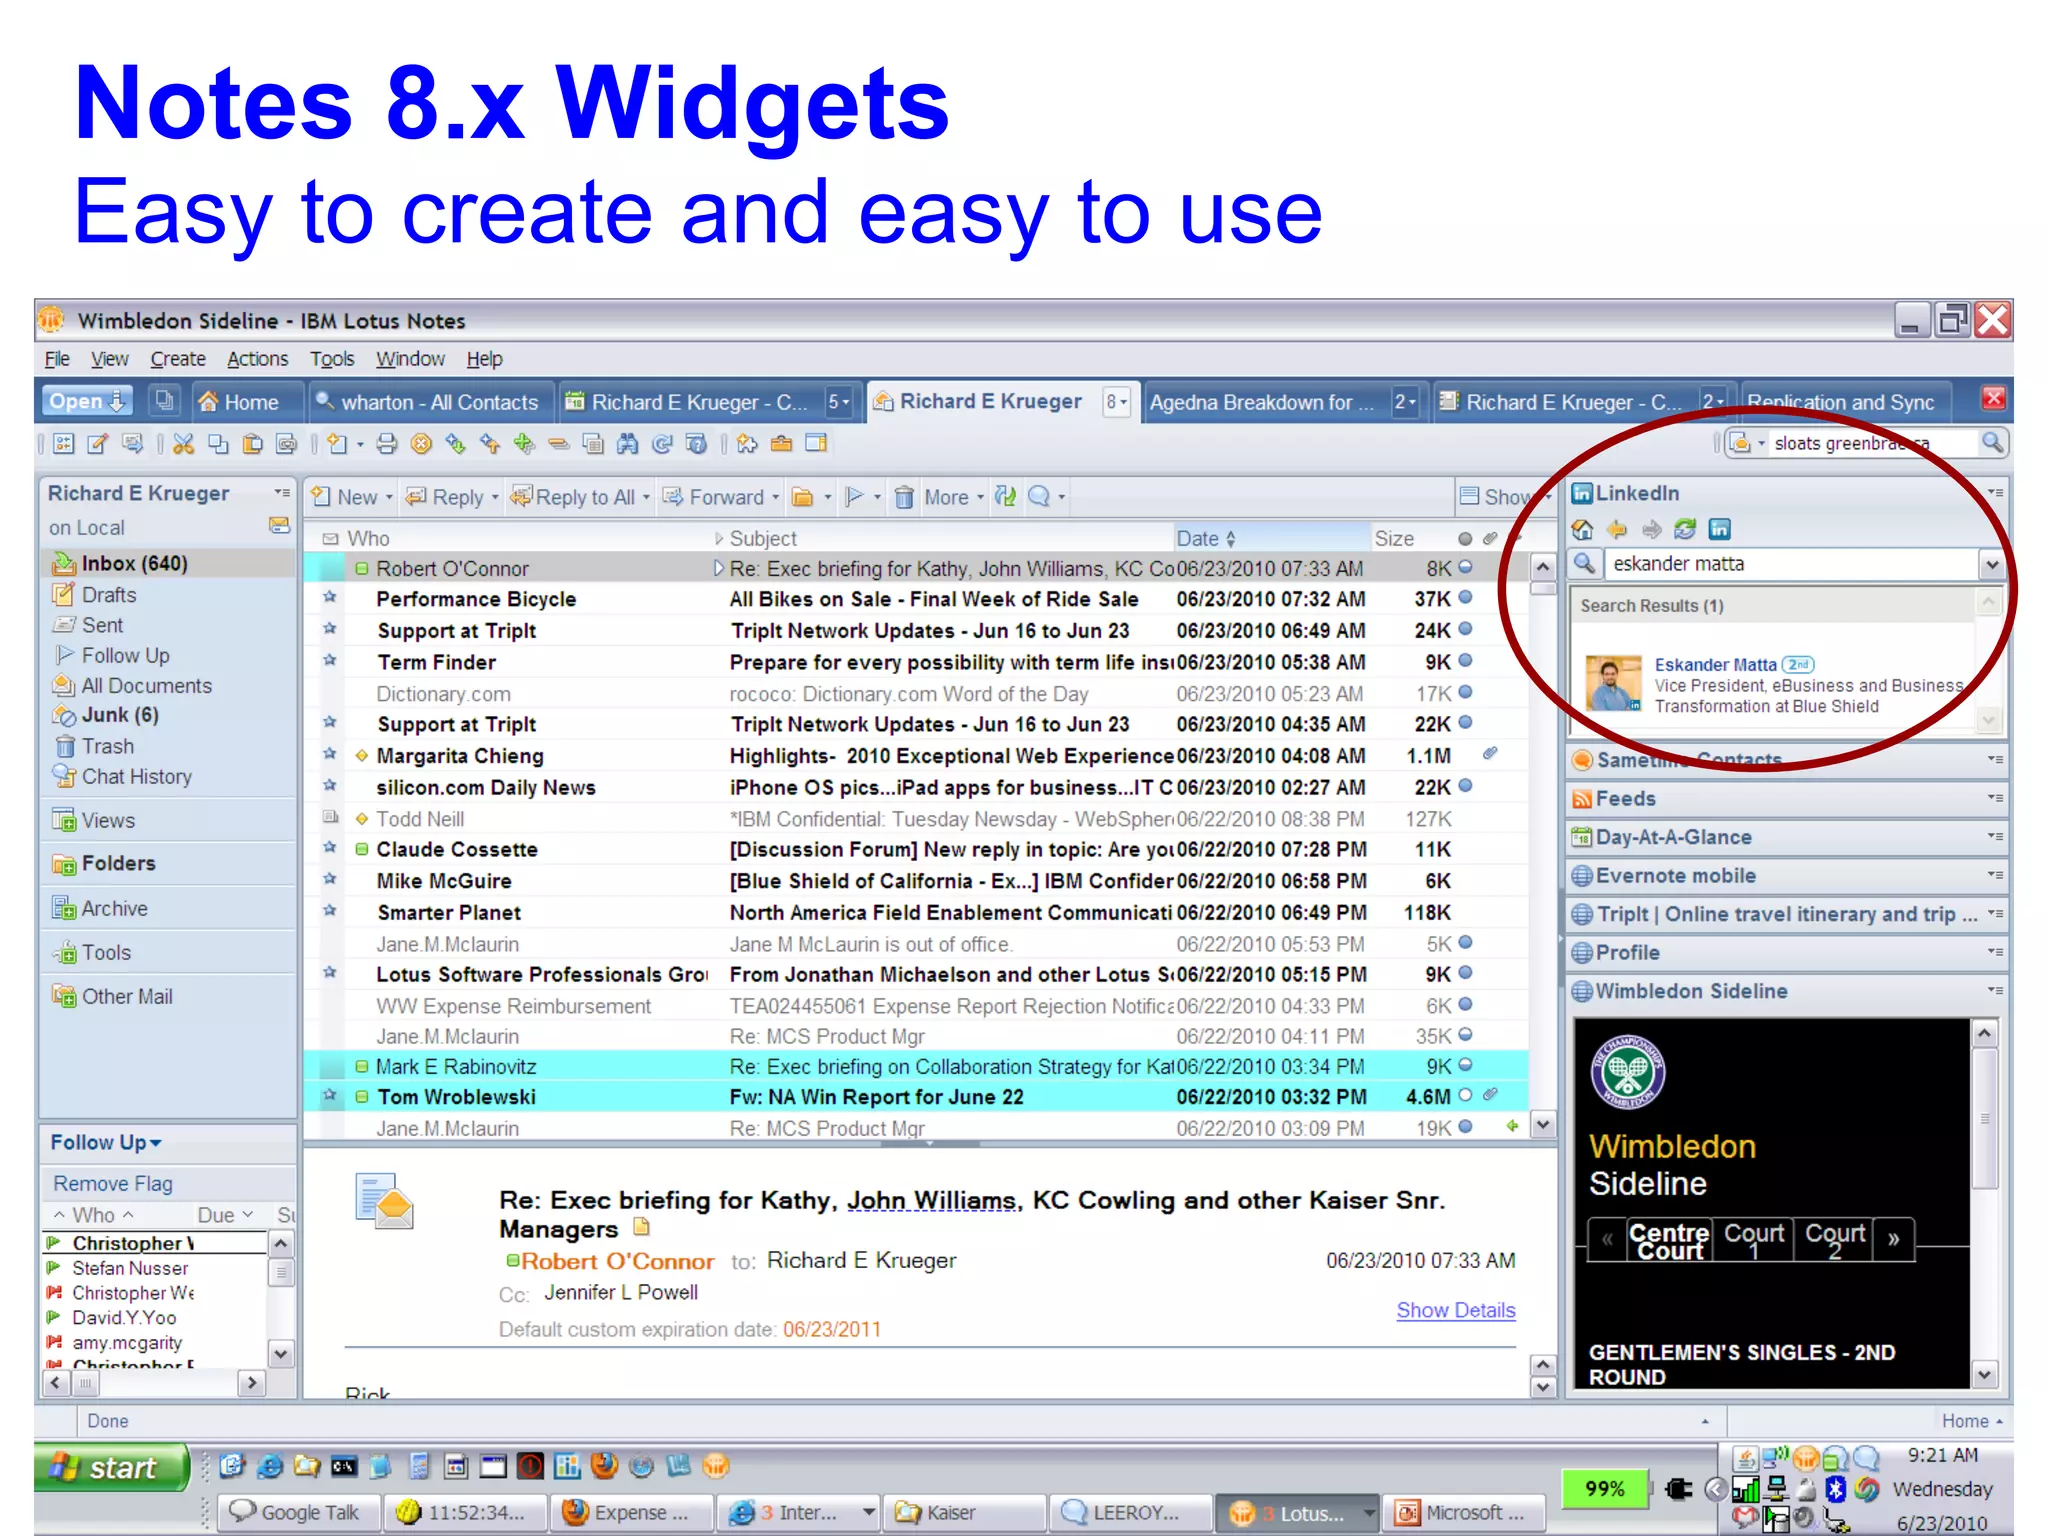The image size is (2048, 1536).
Task: Expand the LinkedIn search history dropdown
Action: coord(1991,565)
